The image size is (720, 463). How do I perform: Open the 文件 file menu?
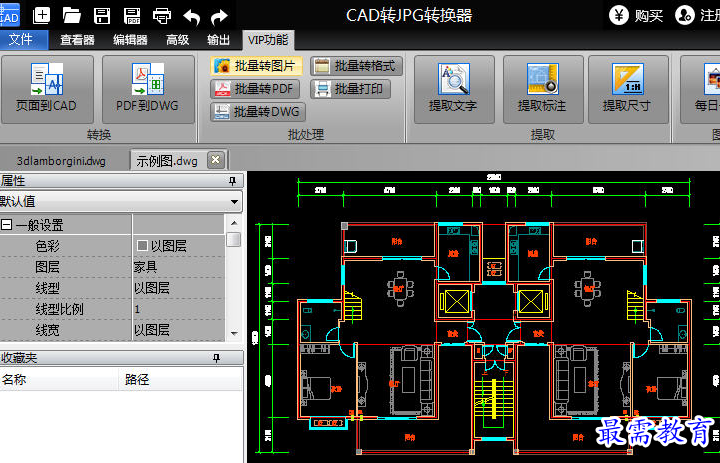pos(20,40)
